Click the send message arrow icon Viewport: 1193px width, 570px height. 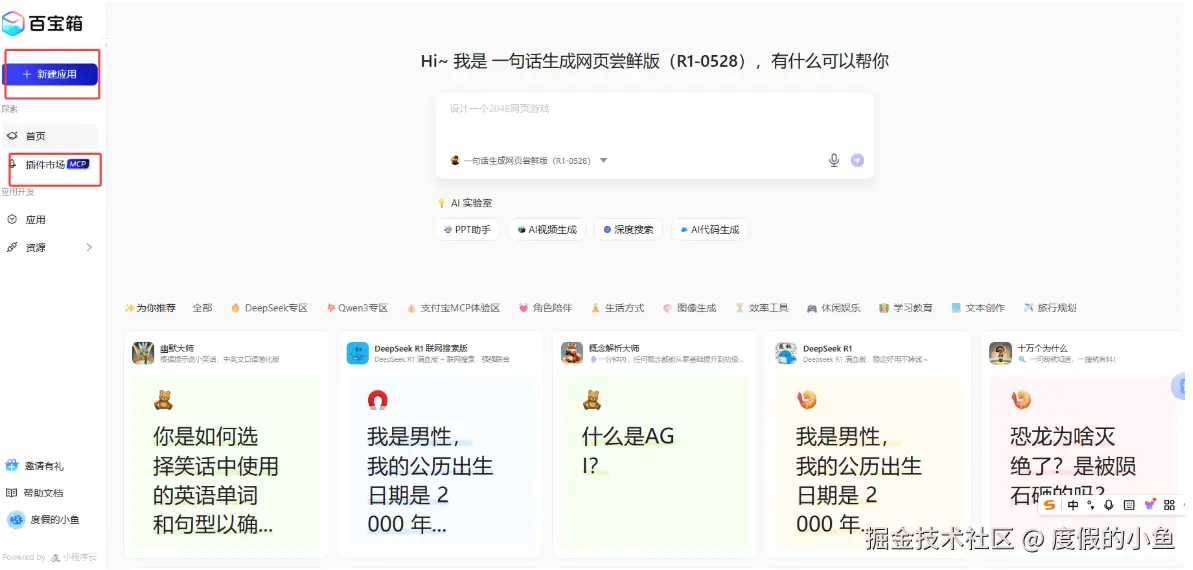pos(857,161)
